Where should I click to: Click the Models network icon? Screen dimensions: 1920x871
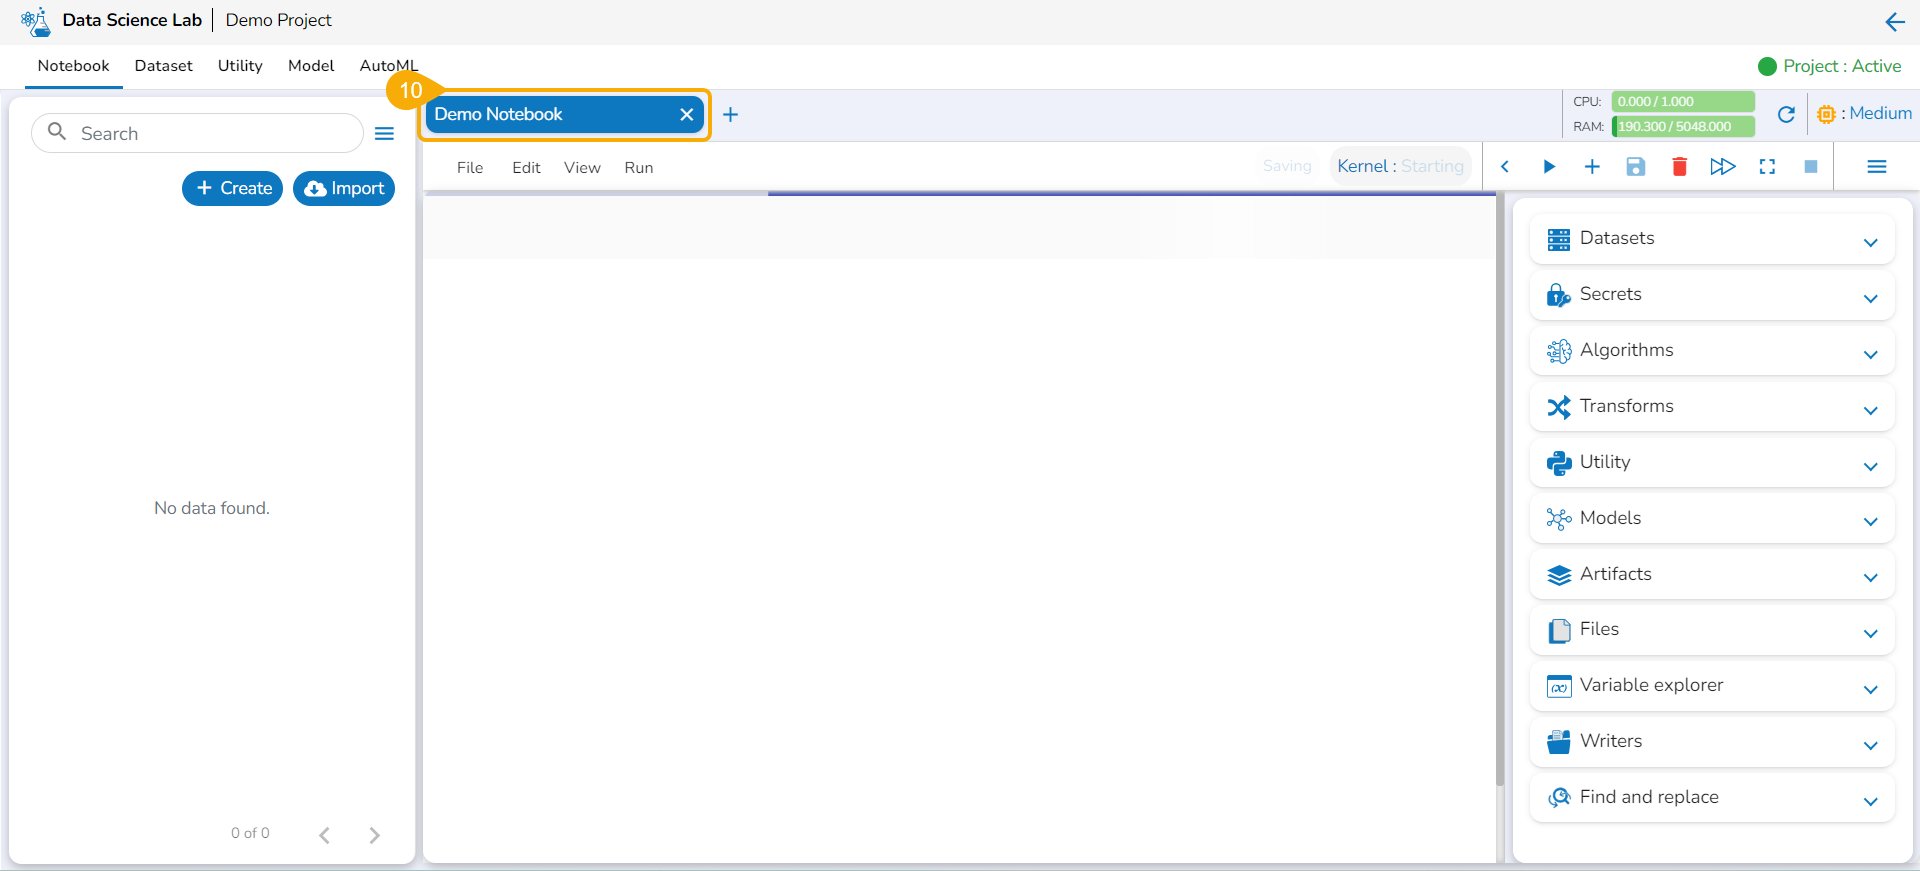pos(1559,519)
